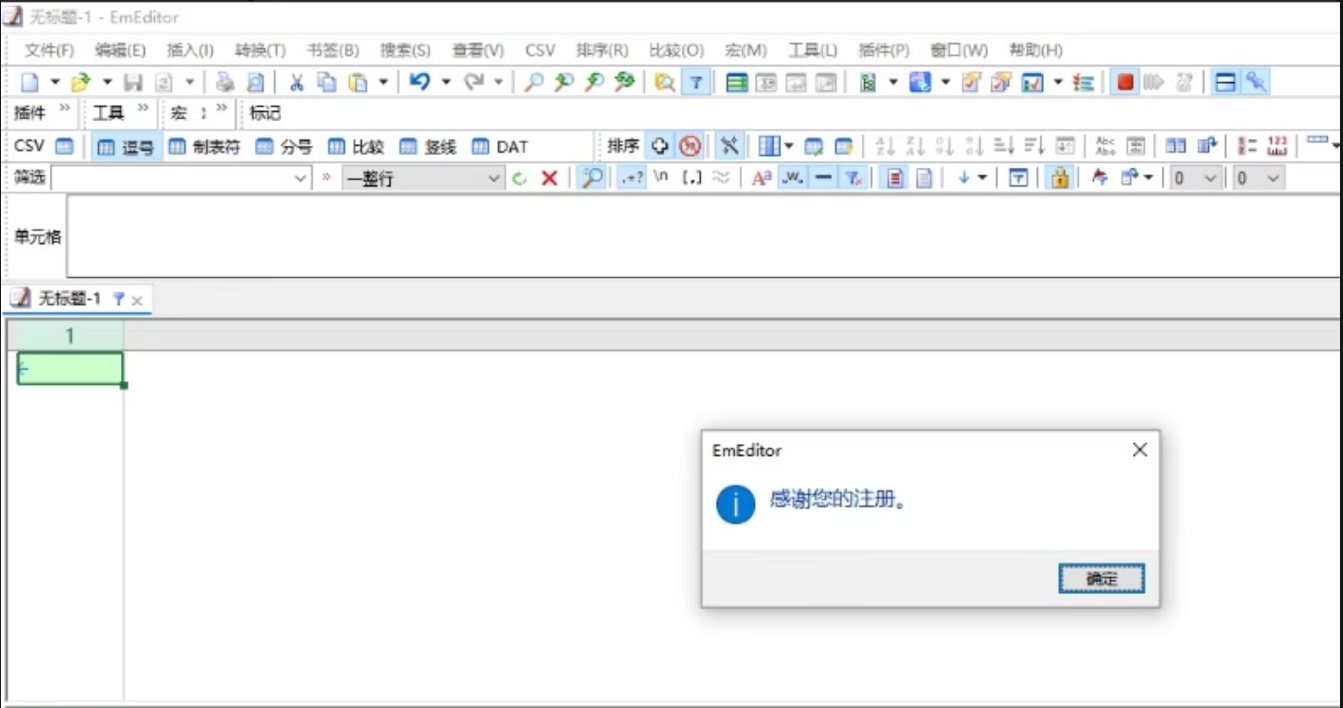Click the Undo arrow icon
The image size is (1343, 708).
(x=420, y=82)
